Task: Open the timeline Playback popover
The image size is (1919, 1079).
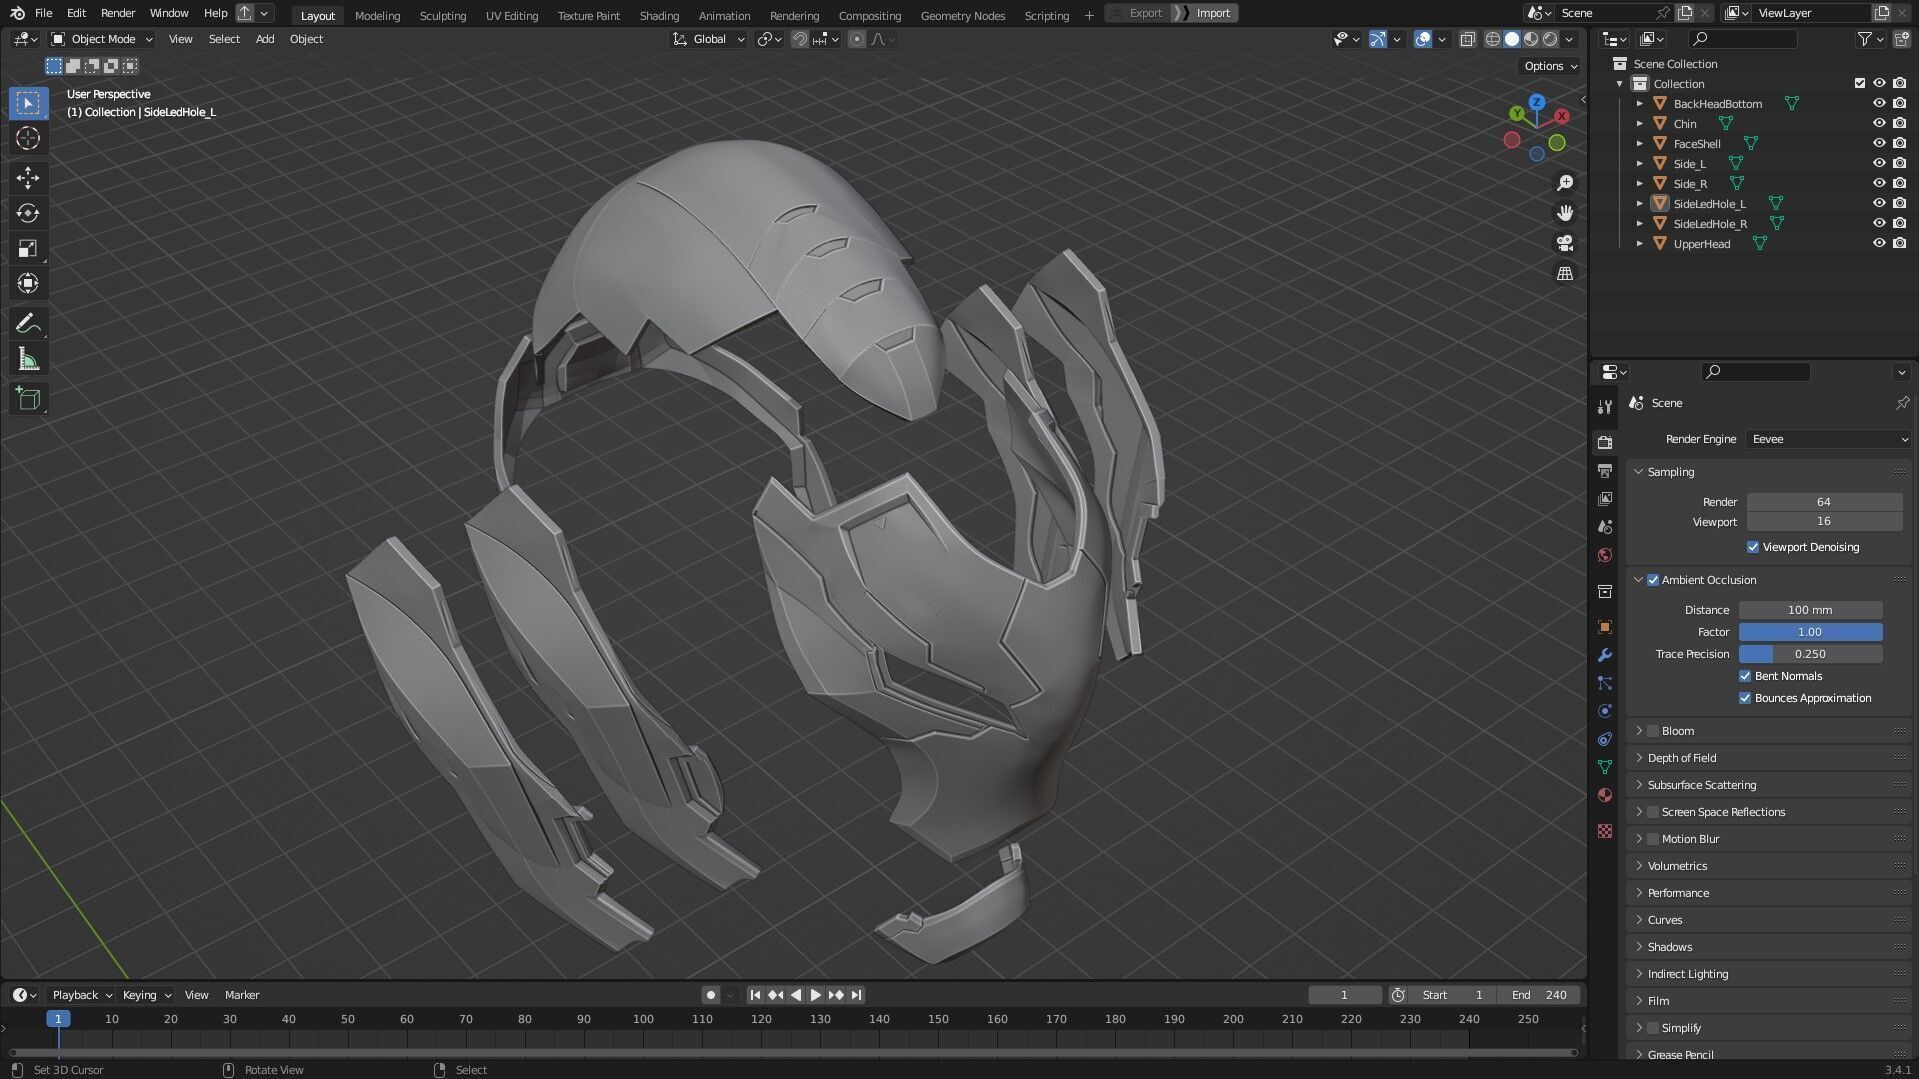Action: (81, 995)
